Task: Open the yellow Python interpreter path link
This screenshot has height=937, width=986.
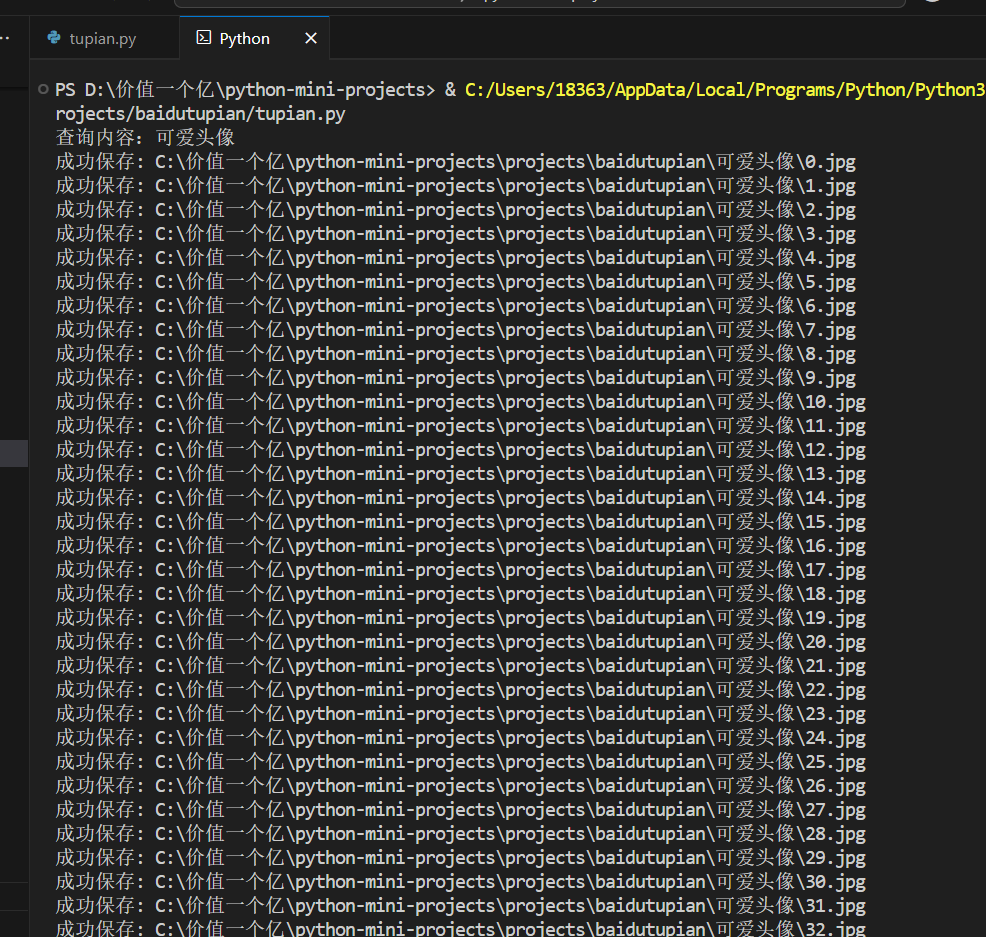Action: click(x=722, y=89)
